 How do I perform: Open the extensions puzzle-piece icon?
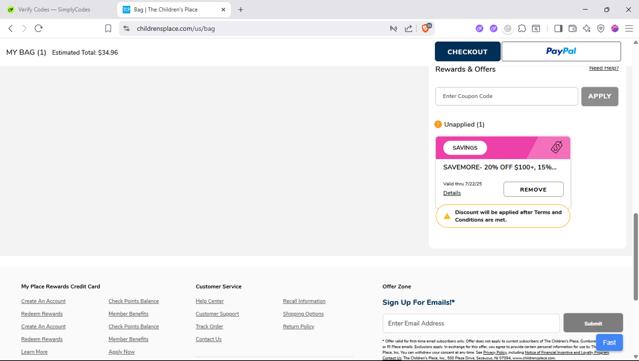pos(522,28)
